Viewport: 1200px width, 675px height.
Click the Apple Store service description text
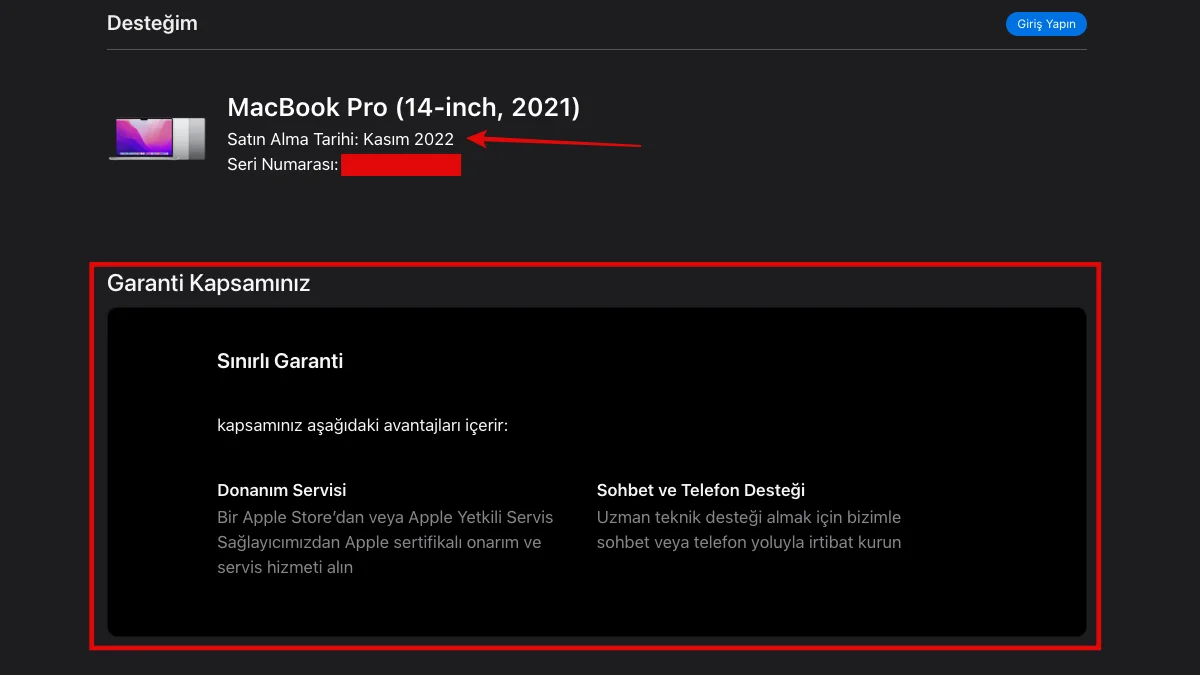(x=385, y=541)
